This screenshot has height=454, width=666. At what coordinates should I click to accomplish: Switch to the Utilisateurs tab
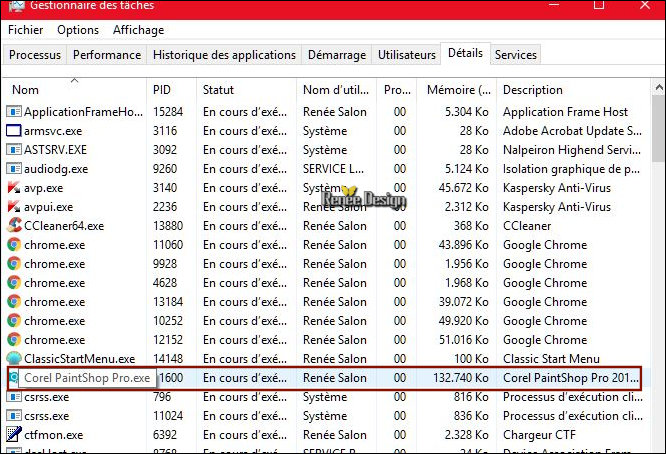tap(406, 55)
